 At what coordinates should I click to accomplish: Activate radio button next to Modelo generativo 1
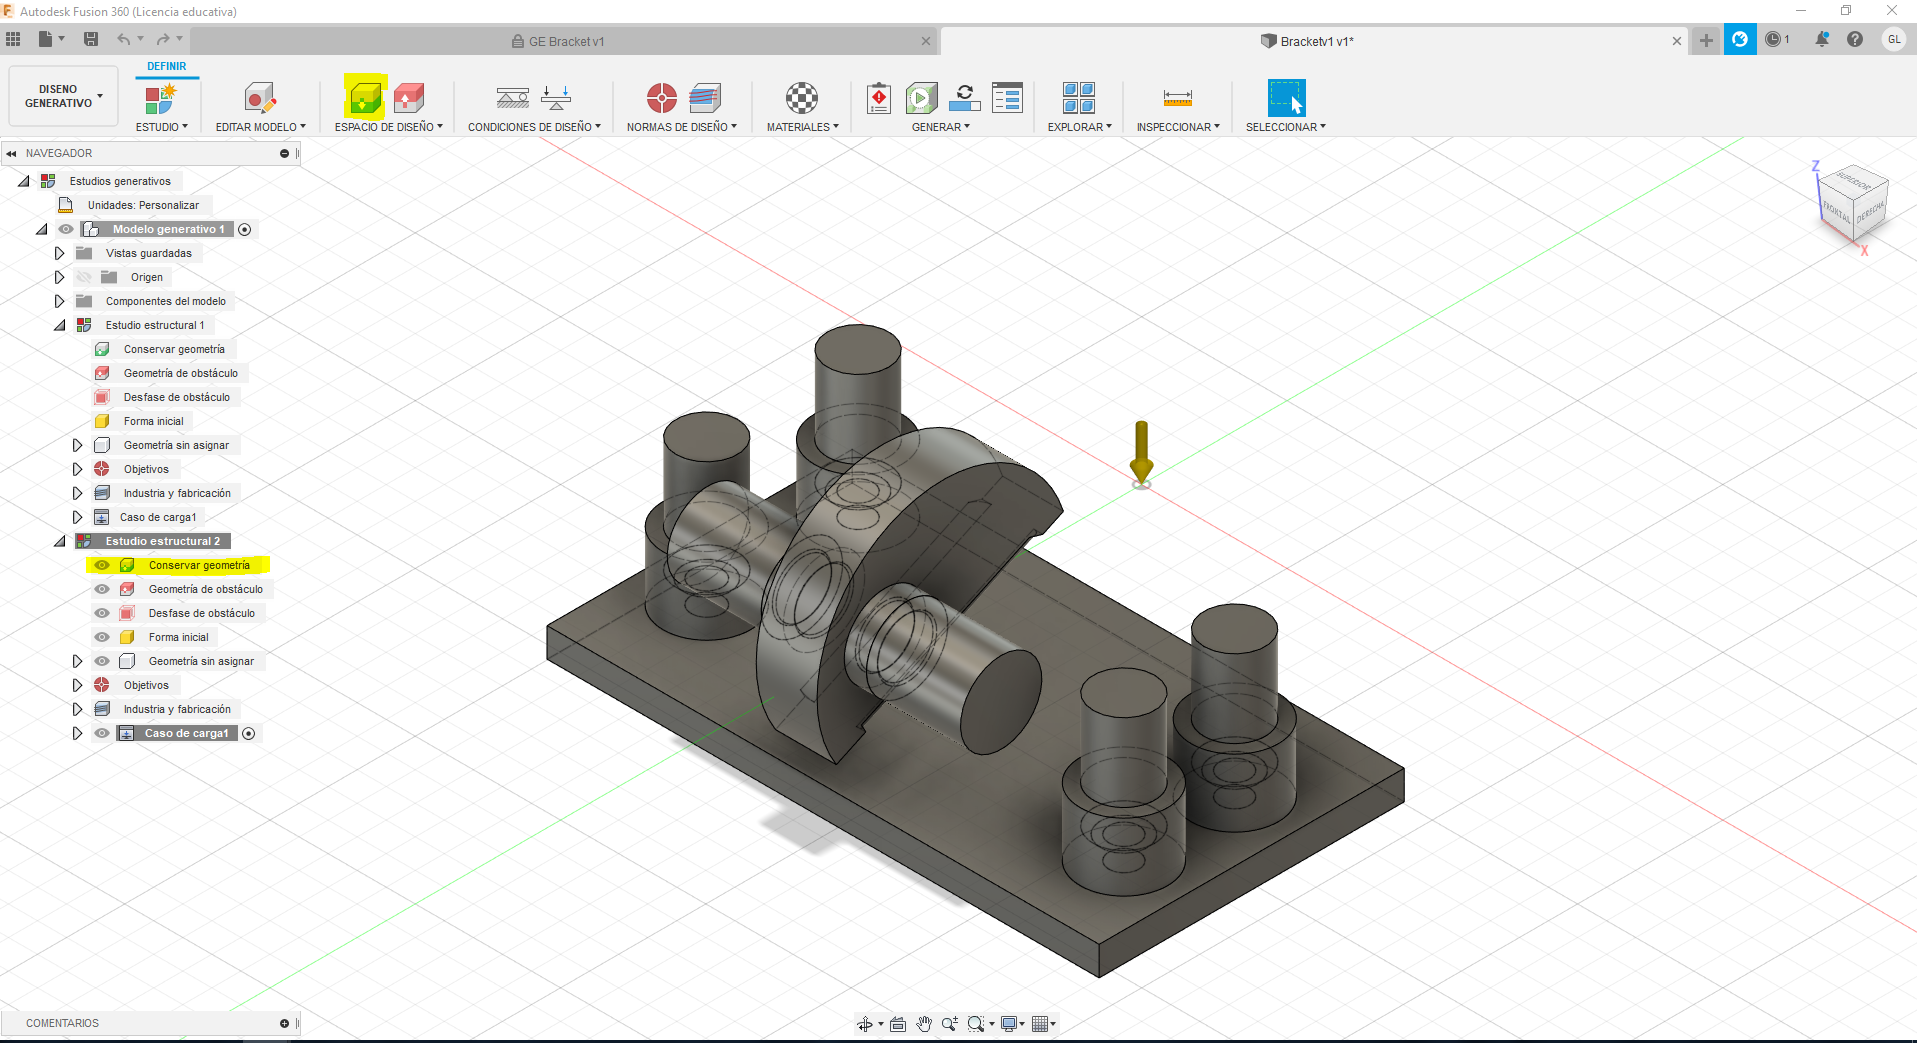click(245, 229)
